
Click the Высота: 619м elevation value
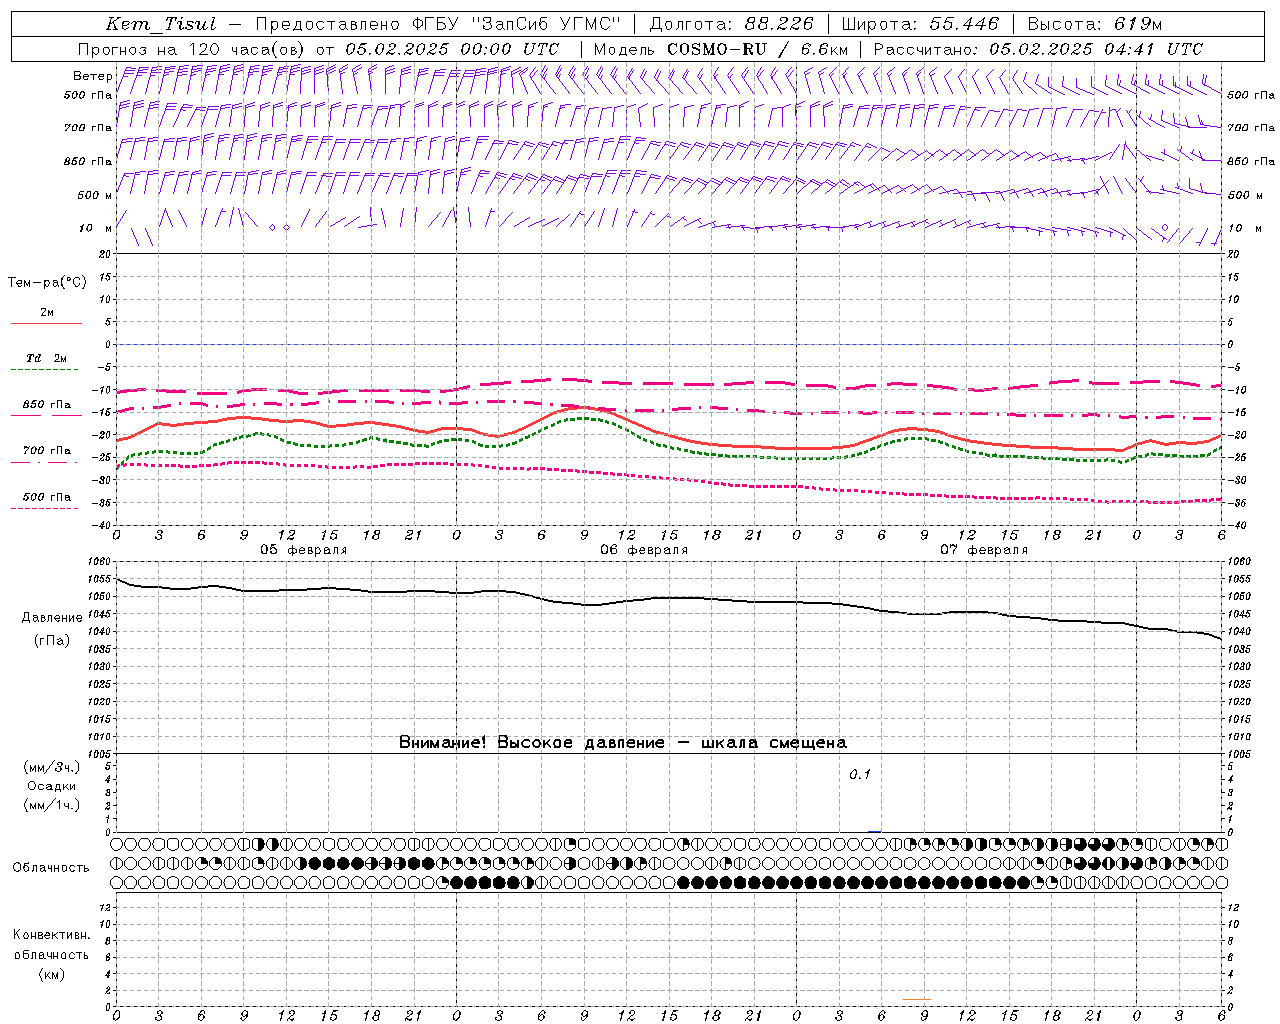[x=1094, y=24]
